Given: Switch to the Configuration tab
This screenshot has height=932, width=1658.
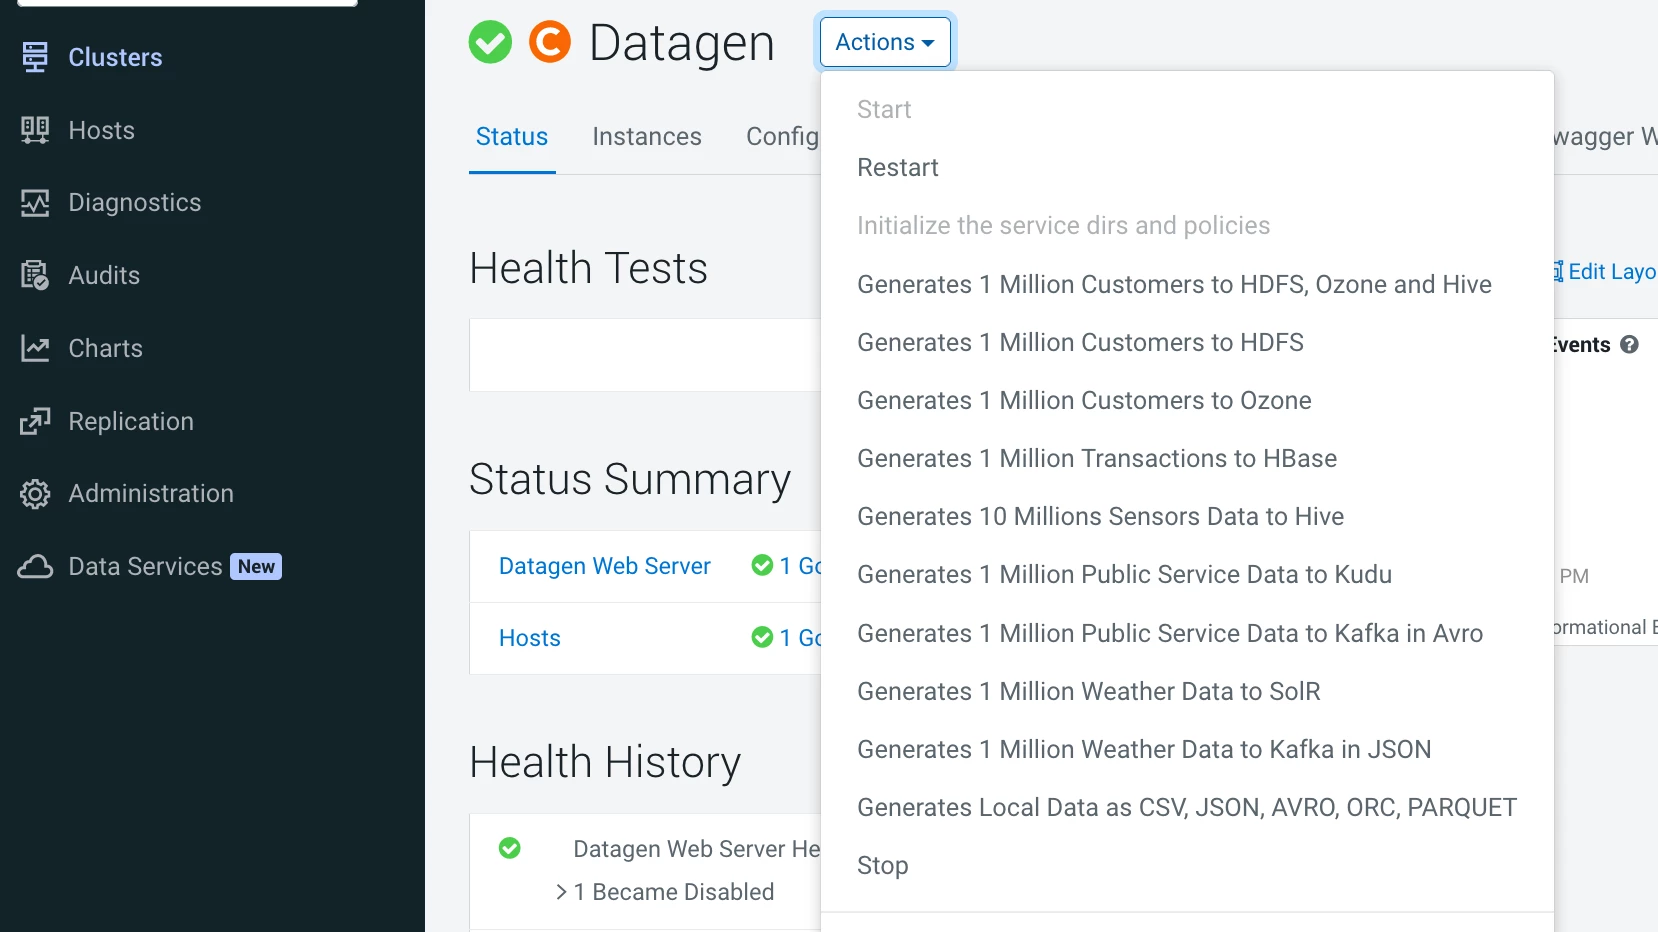Looking at the screenshot, I should tap(783, 137).
